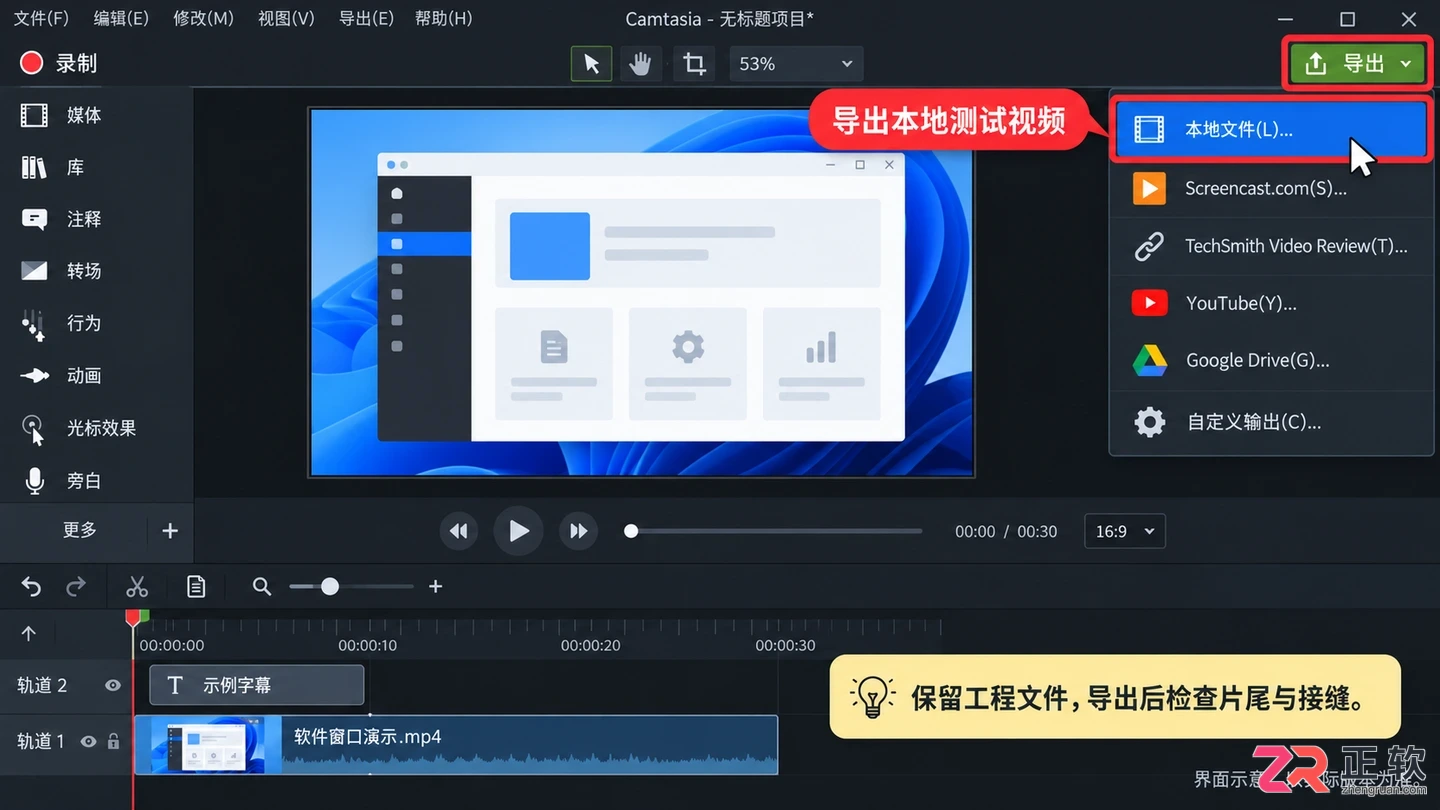Select the 示例字幕 caption clip
Image resolution: width=1440 pixels, height=810 pixels.
pos(257,685)
